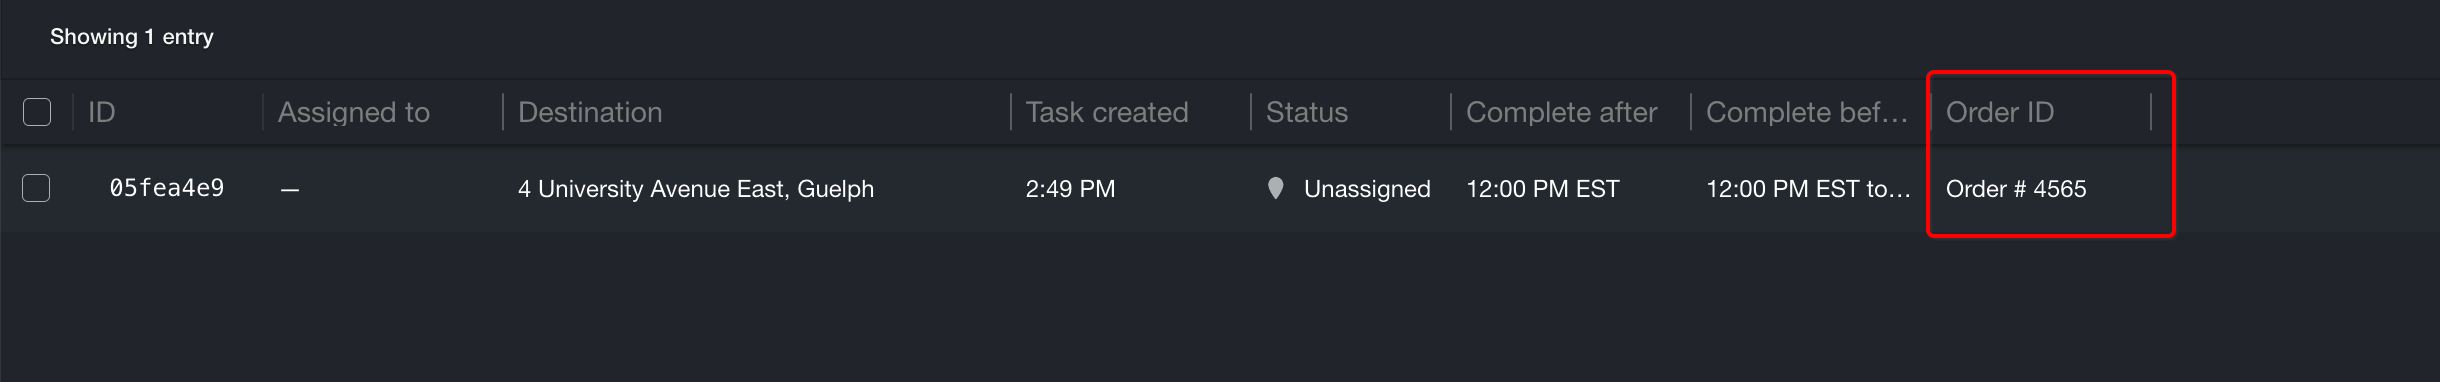Click the Unassigned status text
This screenshot has height=382, width=2440.
click(1367, 189)
